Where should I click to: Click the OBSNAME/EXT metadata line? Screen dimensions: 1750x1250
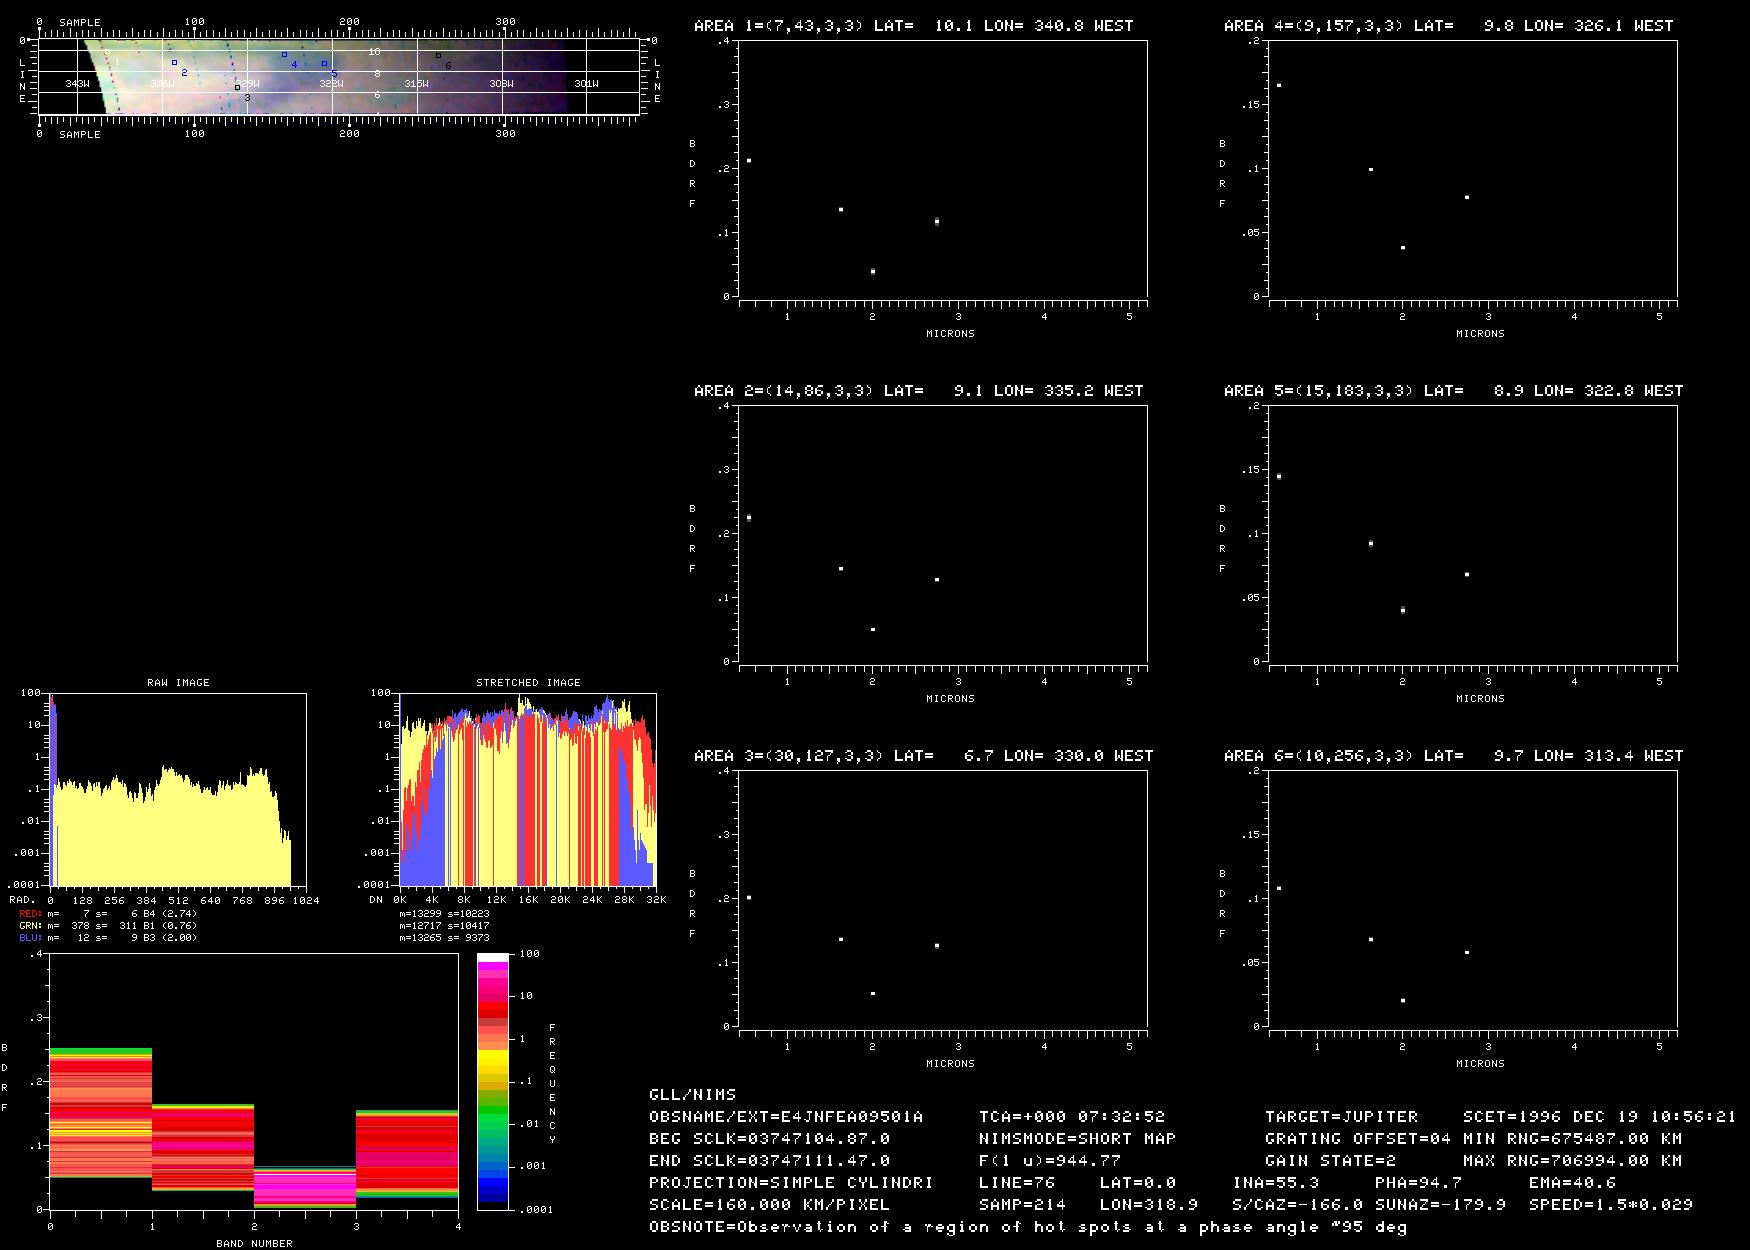click(786, 1116)
